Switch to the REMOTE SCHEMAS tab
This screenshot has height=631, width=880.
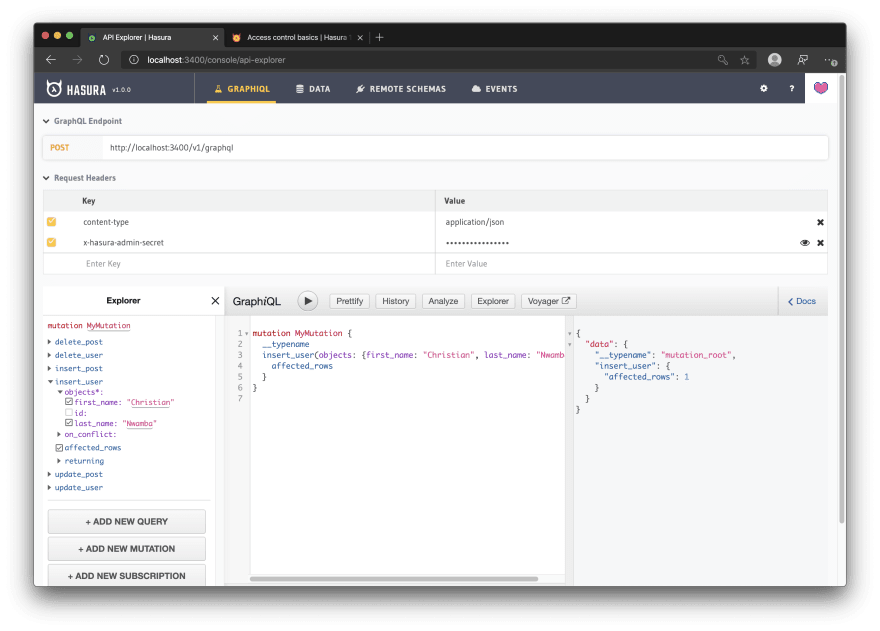tap(401, 89)
